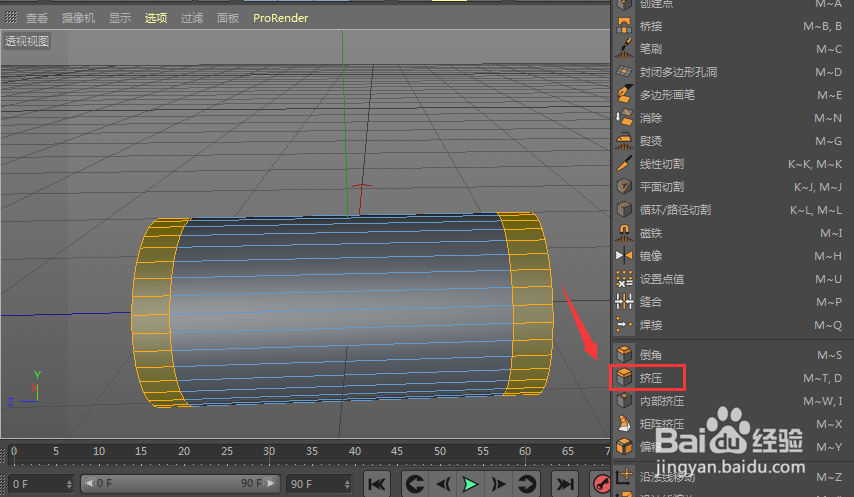Click the 消除 dissolve tool icon

(x=624, y=118)
